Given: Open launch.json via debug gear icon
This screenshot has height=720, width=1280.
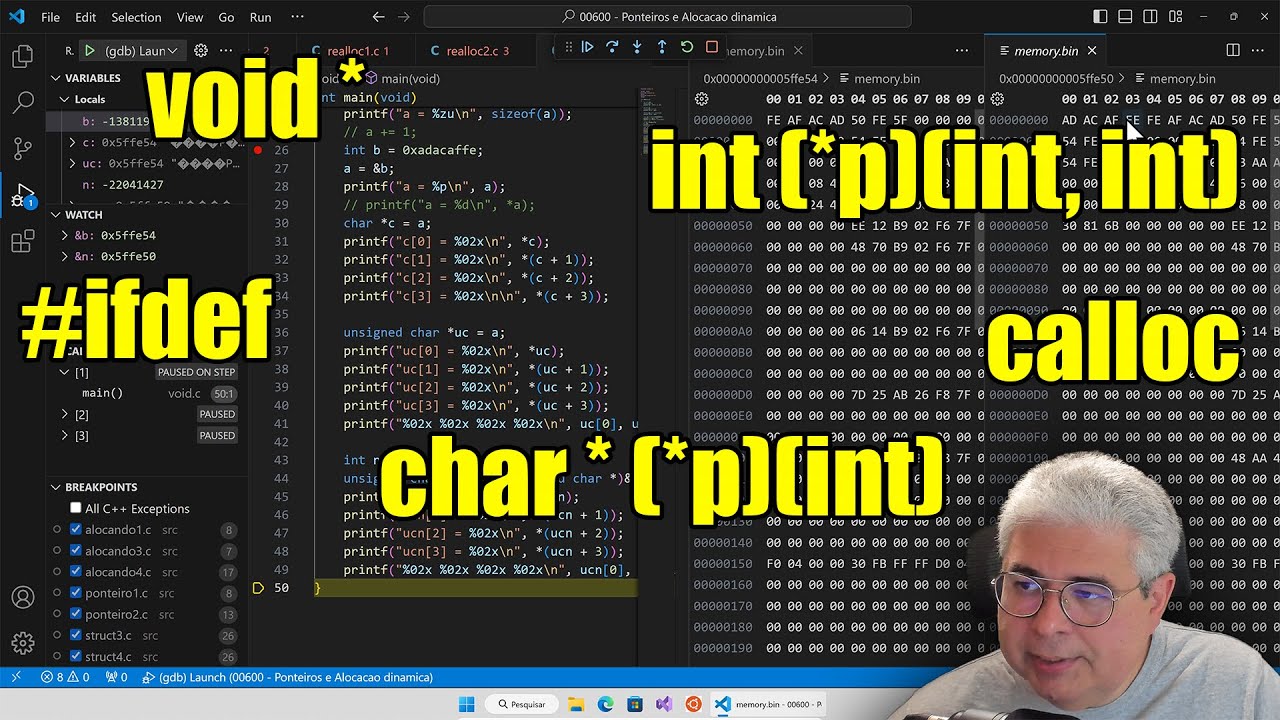Looking at the screenshot, I should (200, 50).
